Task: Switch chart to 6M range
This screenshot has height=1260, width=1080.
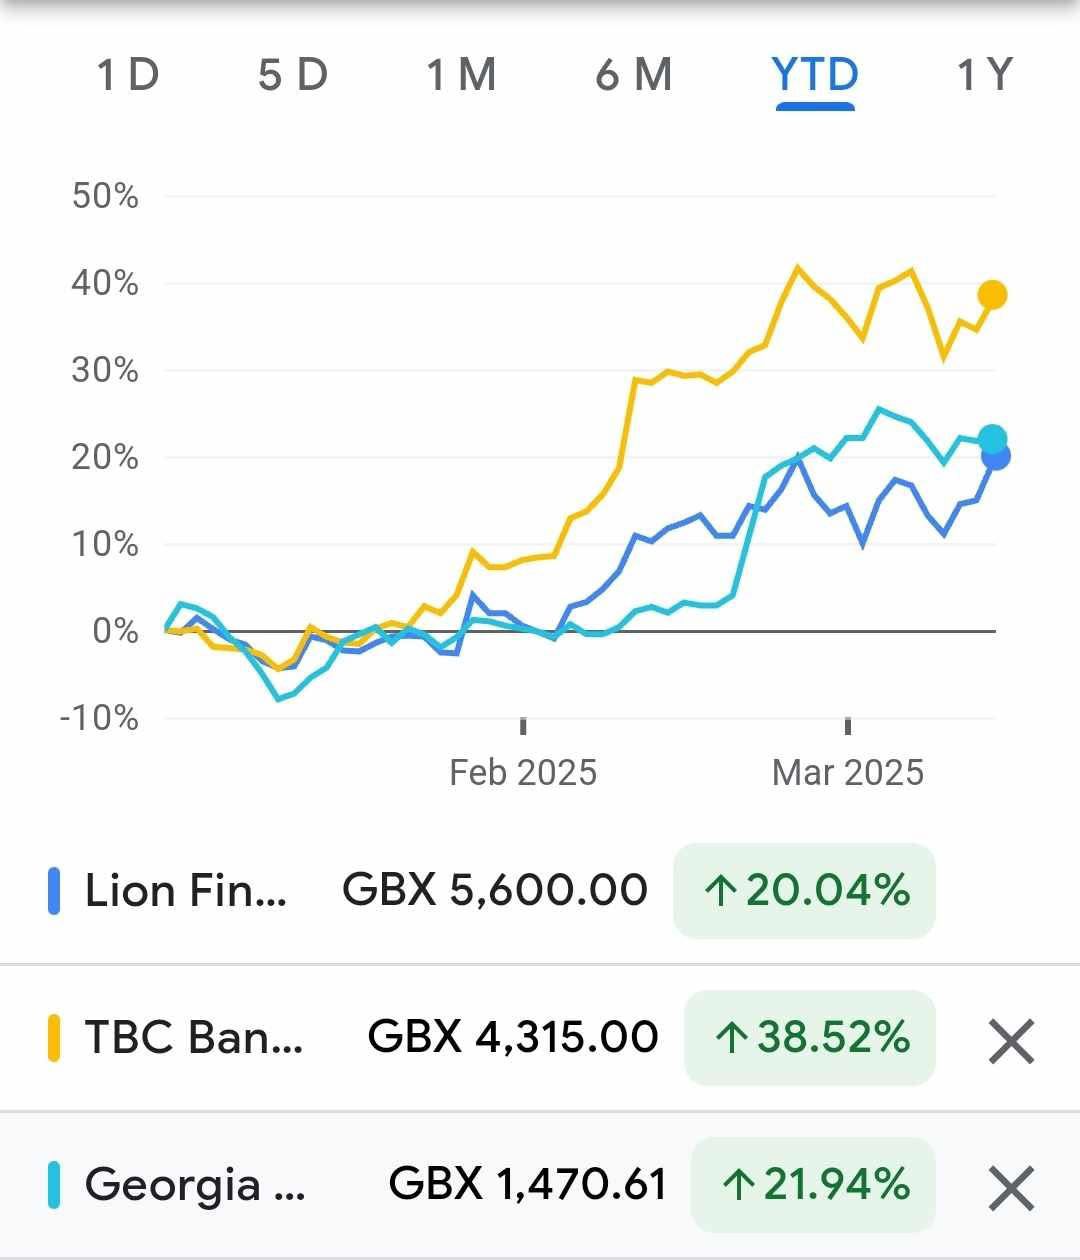Action: pyautogui.click(x=633, y=75)
